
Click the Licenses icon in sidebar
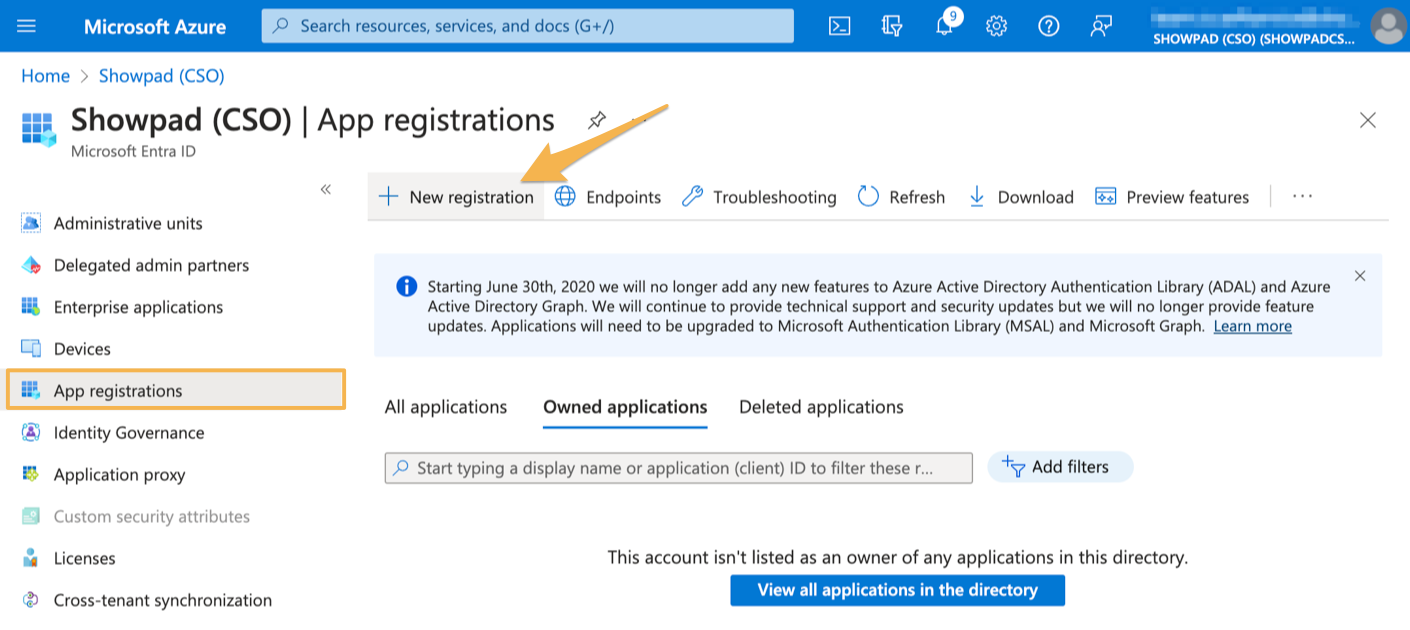[x=31, y=558]
